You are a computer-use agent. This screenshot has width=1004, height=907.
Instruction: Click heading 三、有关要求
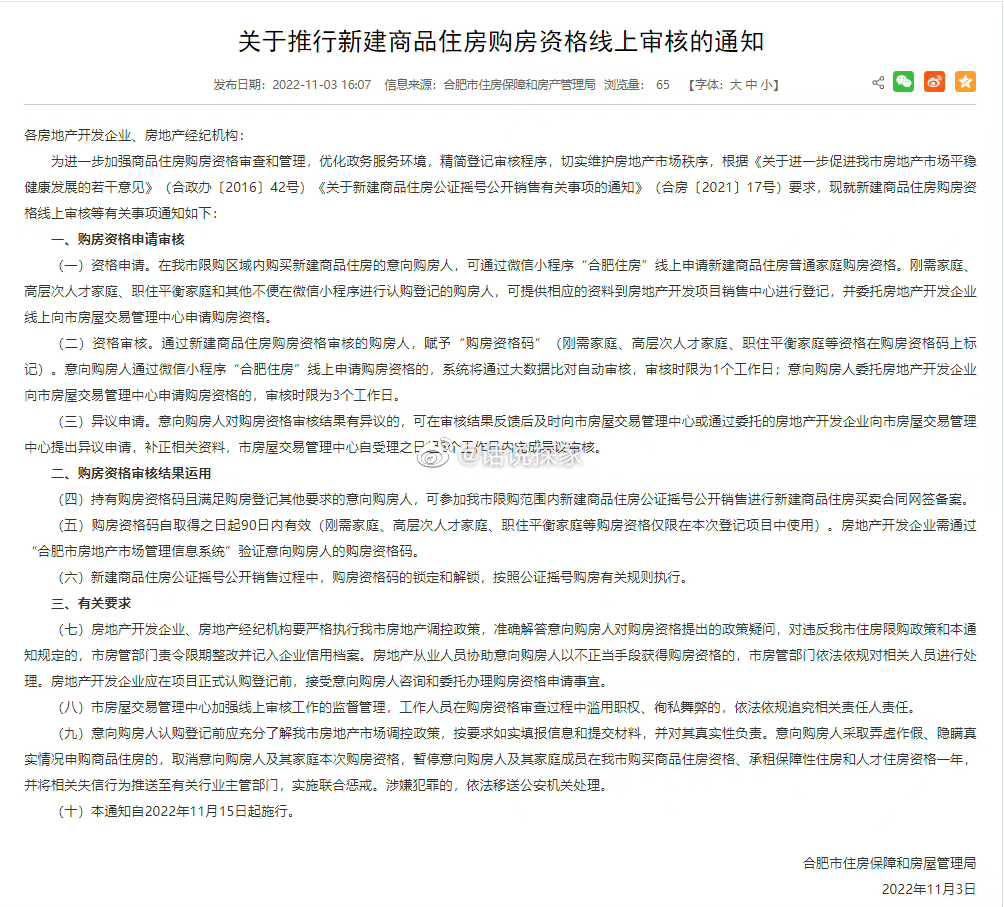[x=91, y=603]
